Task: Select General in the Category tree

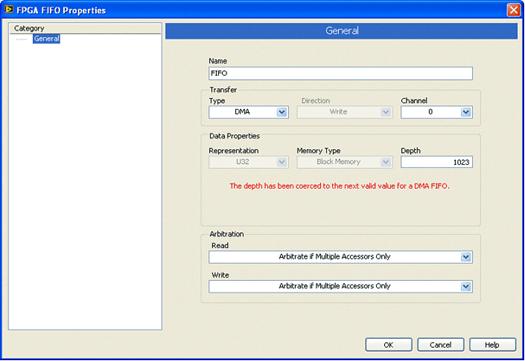Action: (46, 39)
